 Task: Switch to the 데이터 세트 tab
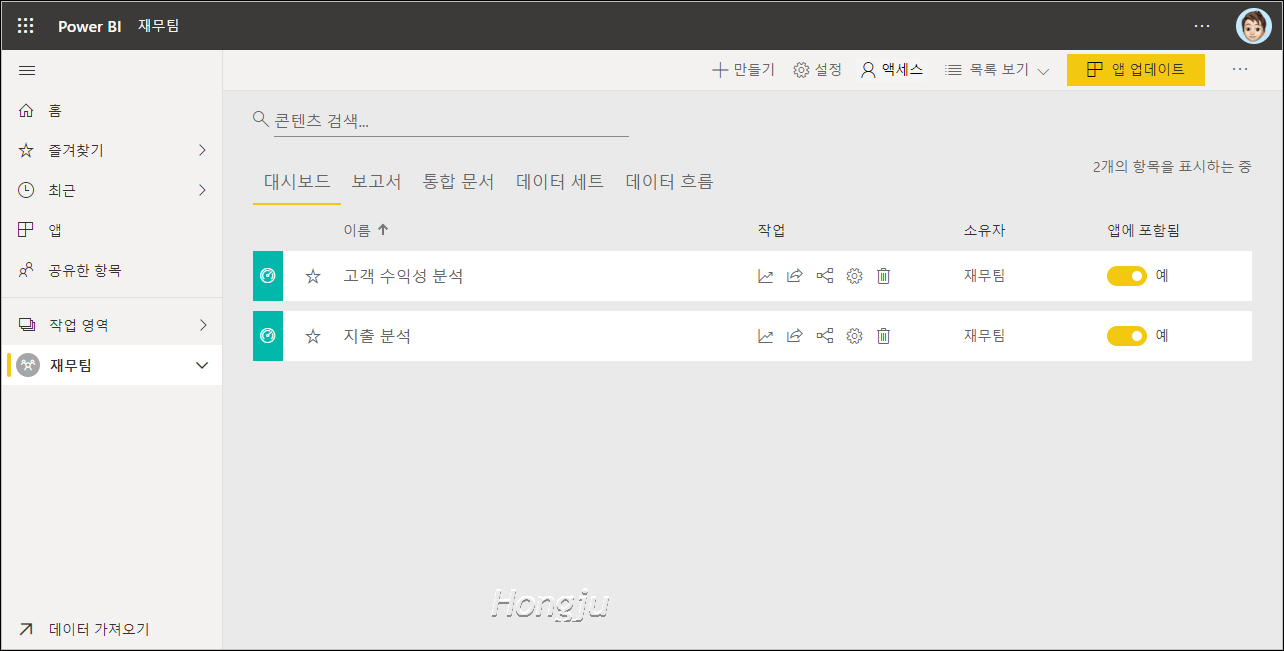pyautogui.click(x=560, y=182)
